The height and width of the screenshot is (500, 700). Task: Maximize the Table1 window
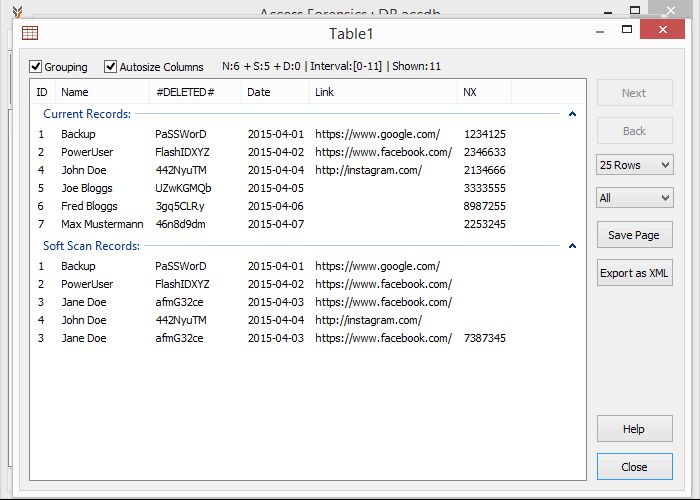(627, 30)
